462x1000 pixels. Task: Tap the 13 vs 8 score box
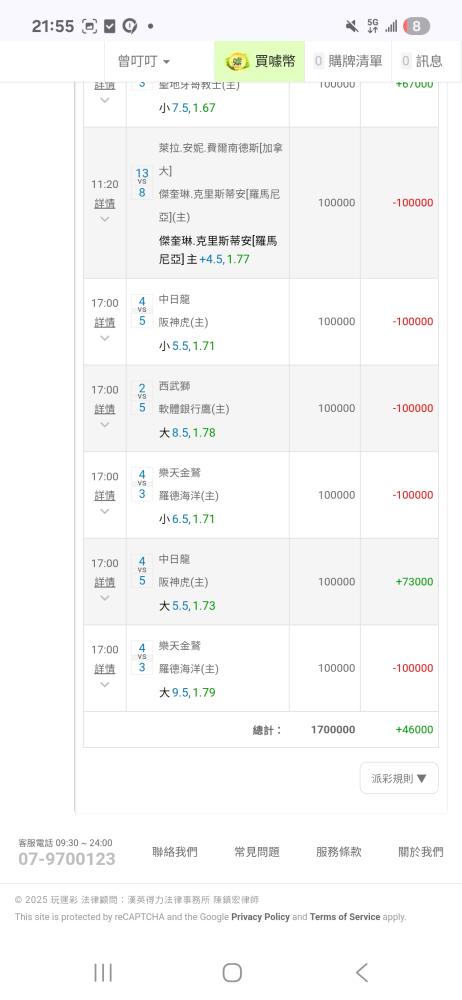(x=142, y=182)
